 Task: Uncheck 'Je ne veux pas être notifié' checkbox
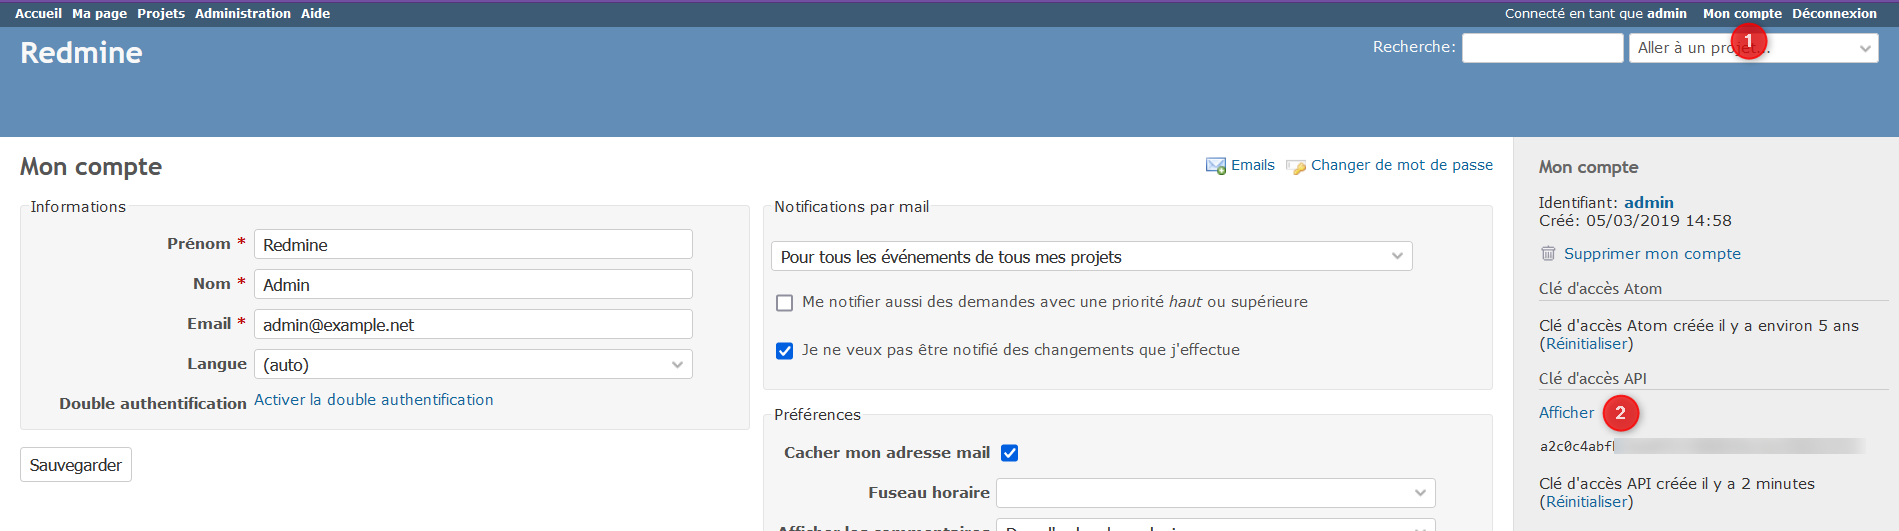pos(785,351)
